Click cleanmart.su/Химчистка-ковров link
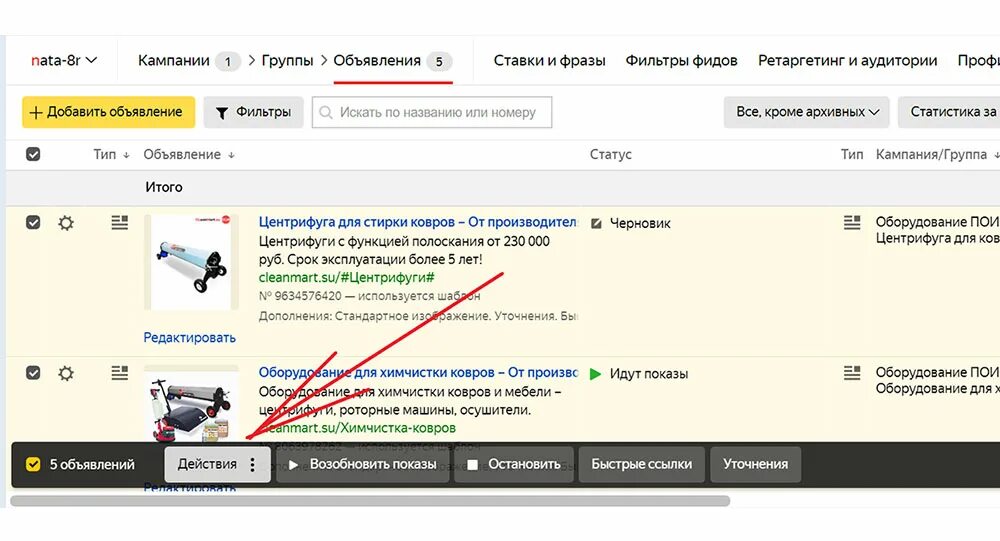1000x541 pixels. click(357, 428)
